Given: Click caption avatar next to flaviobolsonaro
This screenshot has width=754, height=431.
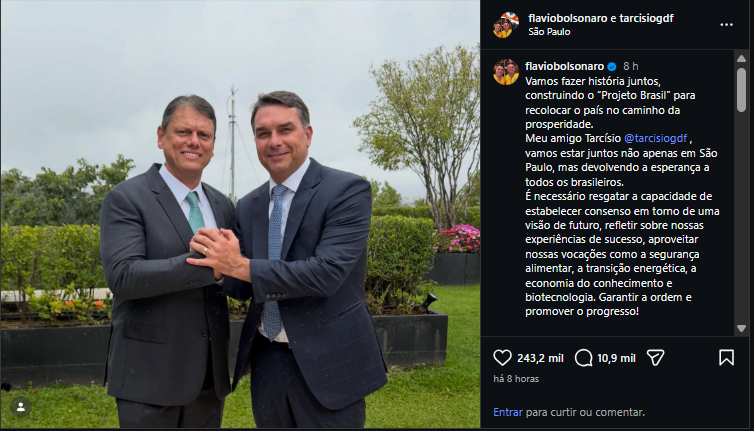Looking at the screenshot, I should [506, 72].
